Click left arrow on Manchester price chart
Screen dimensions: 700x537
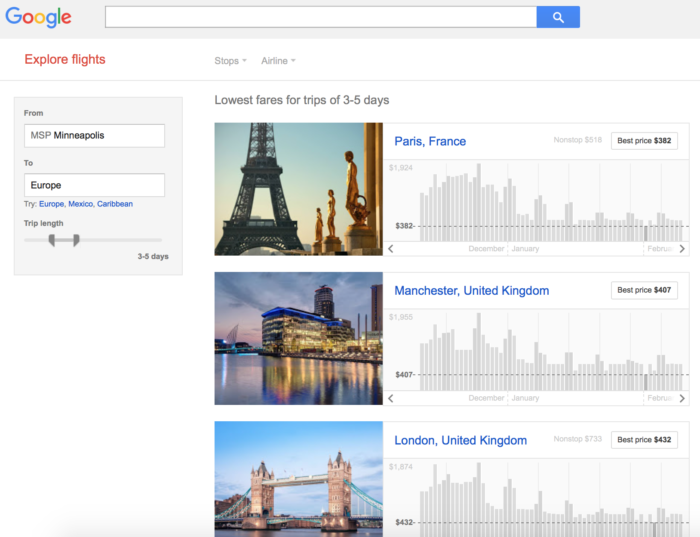coord(391,398)
